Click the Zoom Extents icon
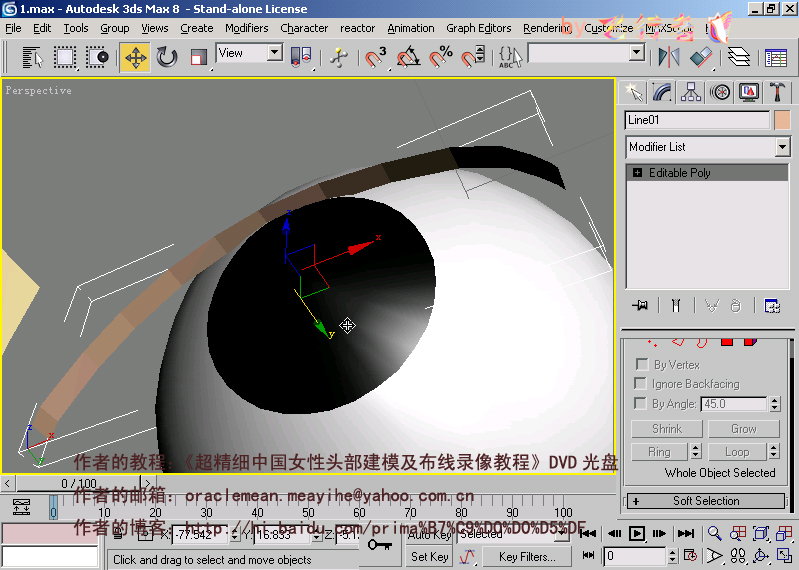This screenshot has width=799, height=570. pos(760,533)
